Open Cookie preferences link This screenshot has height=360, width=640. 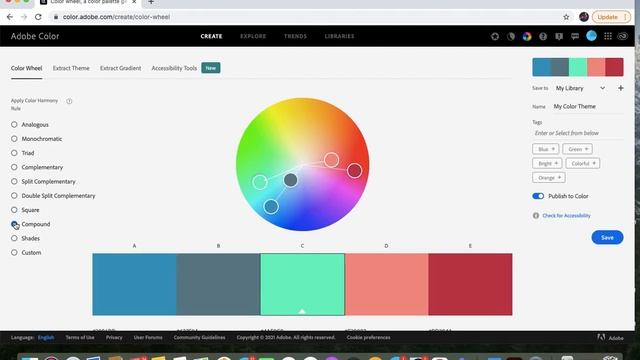369,338
